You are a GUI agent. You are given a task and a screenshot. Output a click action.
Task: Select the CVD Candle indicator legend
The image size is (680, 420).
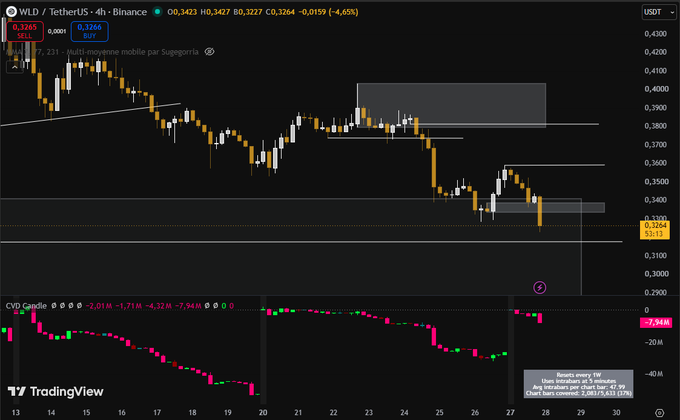pos(26,305)
